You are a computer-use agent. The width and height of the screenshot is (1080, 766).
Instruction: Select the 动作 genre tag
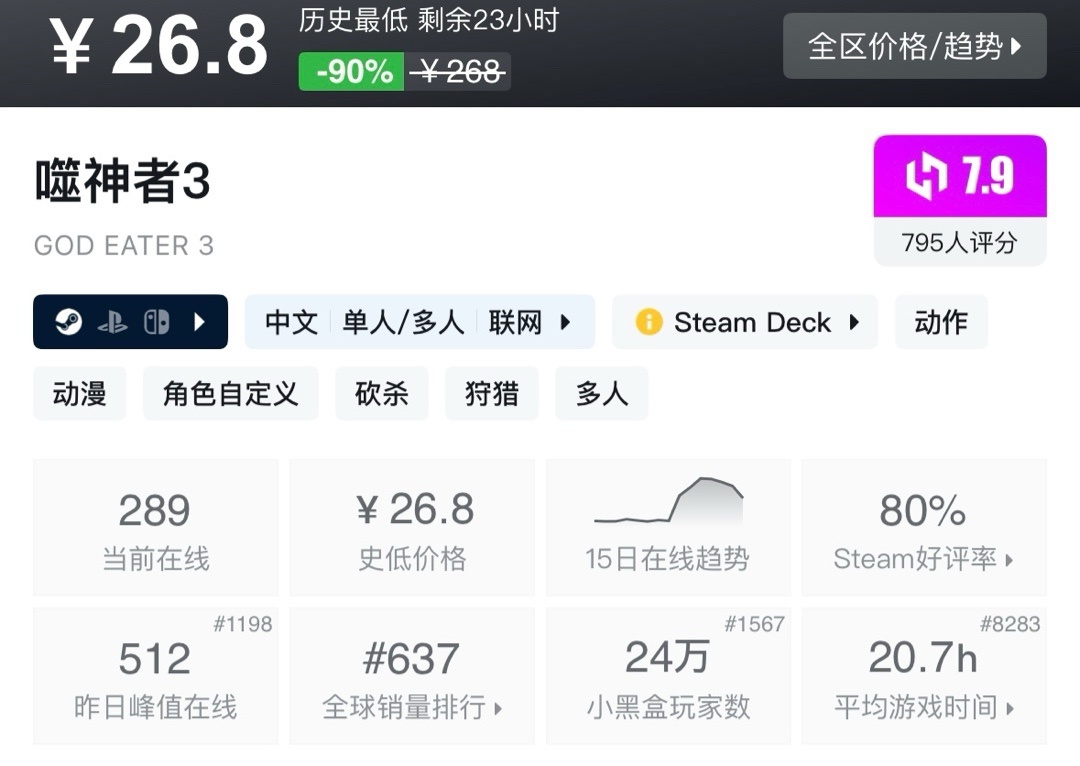[941, 322]
